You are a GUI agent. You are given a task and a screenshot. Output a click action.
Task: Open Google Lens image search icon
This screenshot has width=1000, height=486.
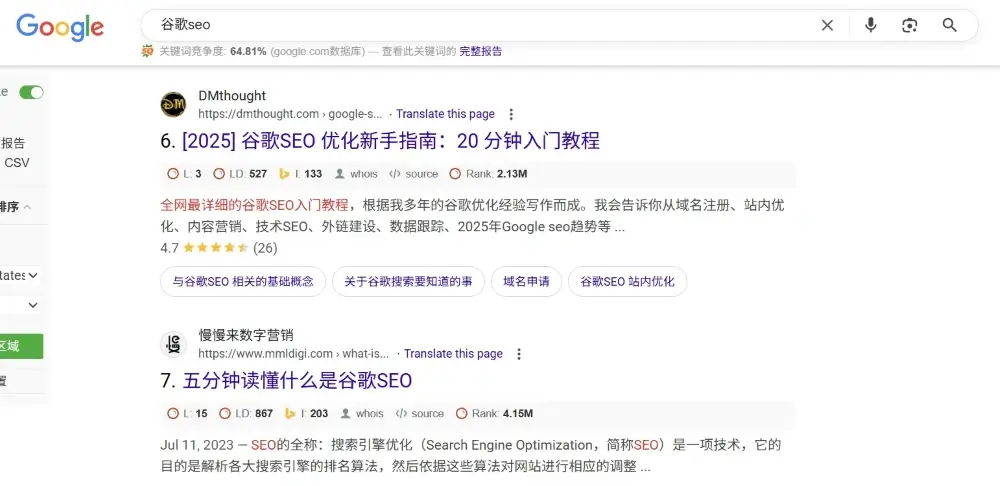[x=909, y=25]
